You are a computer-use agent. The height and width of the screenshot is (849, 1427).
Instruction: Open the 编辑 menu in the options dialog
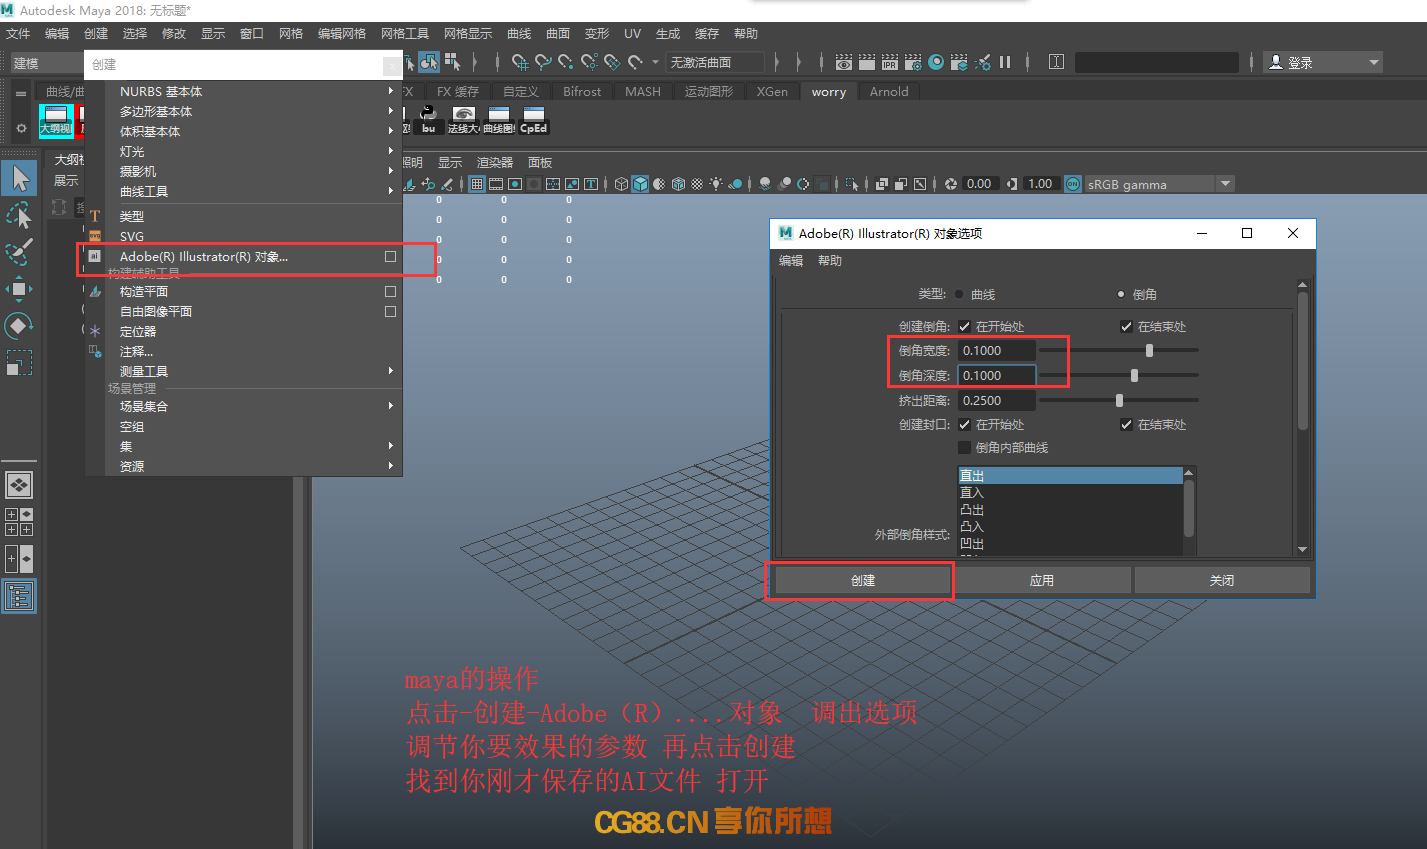click(791, 261)
